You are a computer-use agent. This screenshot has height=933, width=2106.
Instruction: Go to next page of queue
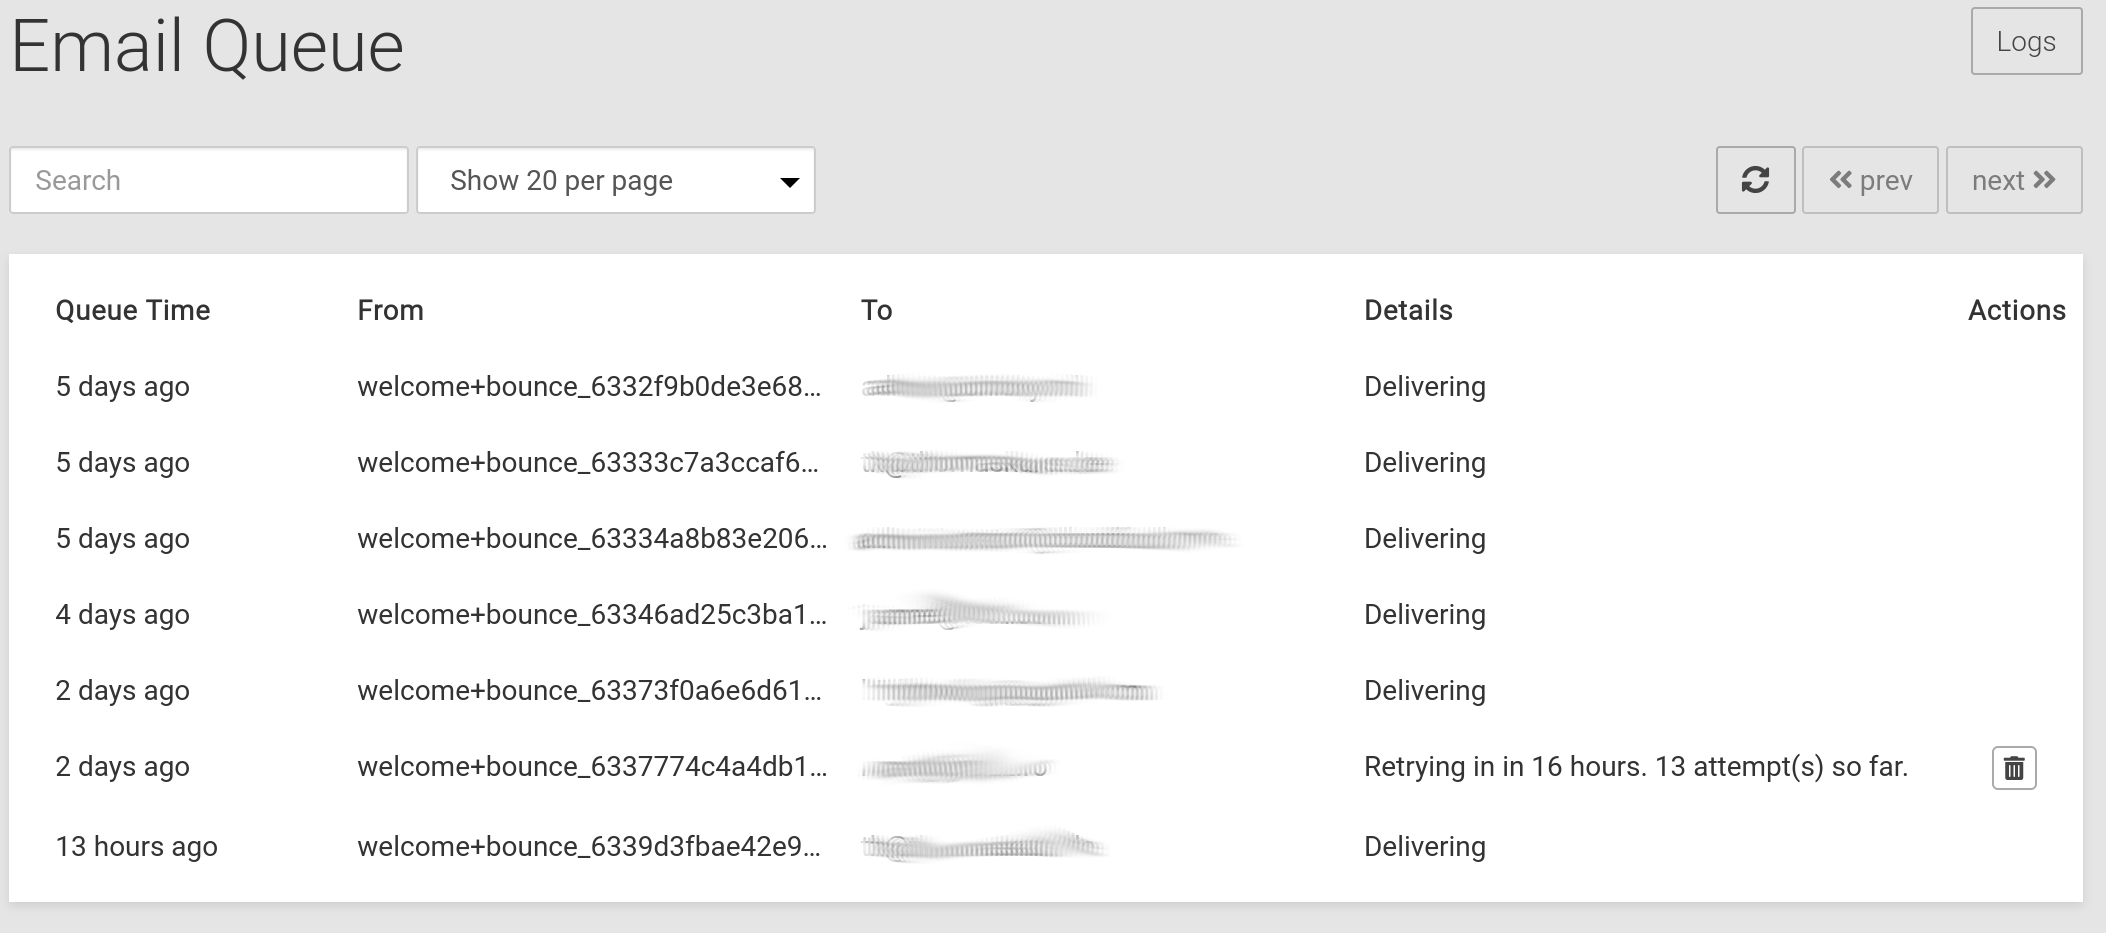[2014, 180]
